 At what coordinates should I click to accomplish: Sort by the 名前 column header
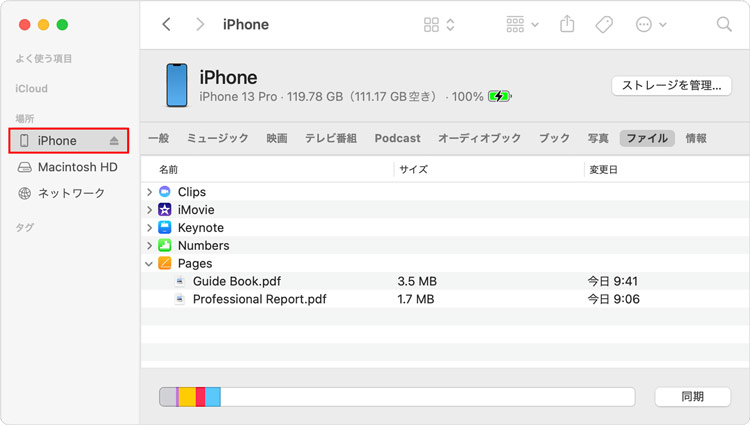168,169
